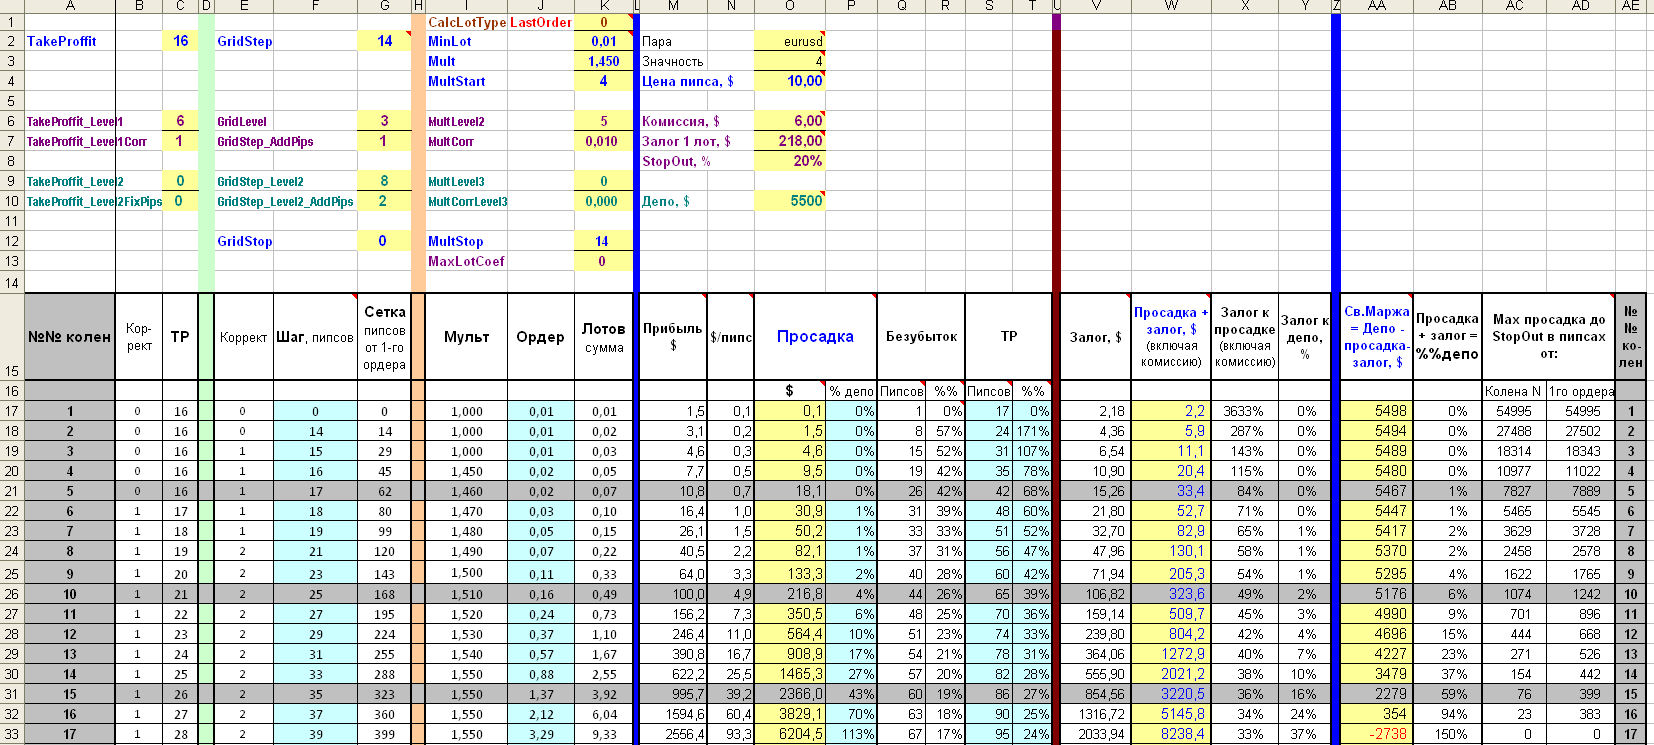The width and height of the screenshot is (1654, 745).
Task: Select the MultStop value 14
Action: pos(604,241)
